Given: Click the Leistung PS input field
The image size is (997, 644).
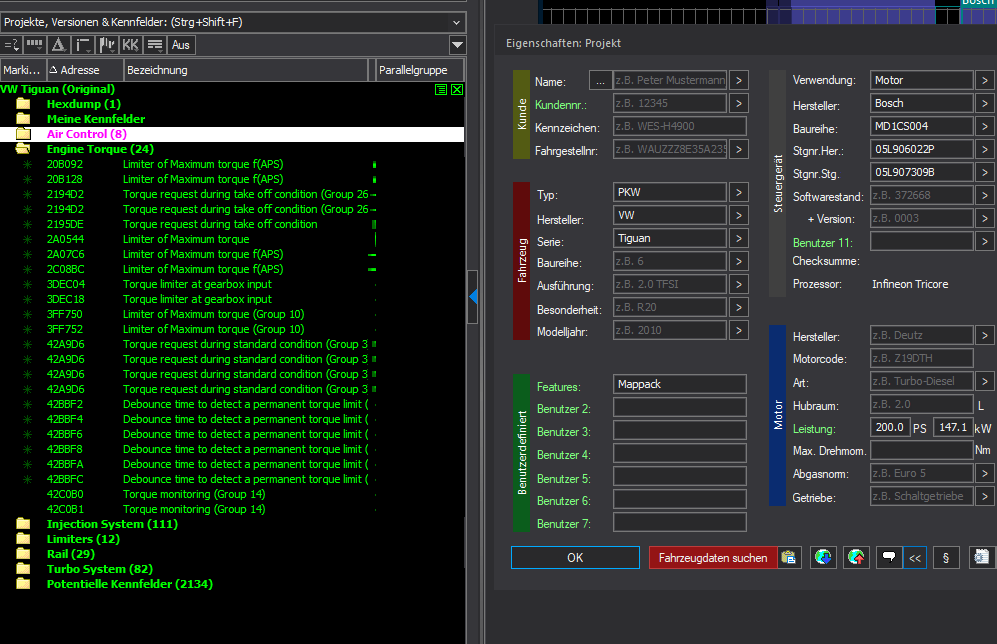Looking at the screenshot, I should point(888,428).
